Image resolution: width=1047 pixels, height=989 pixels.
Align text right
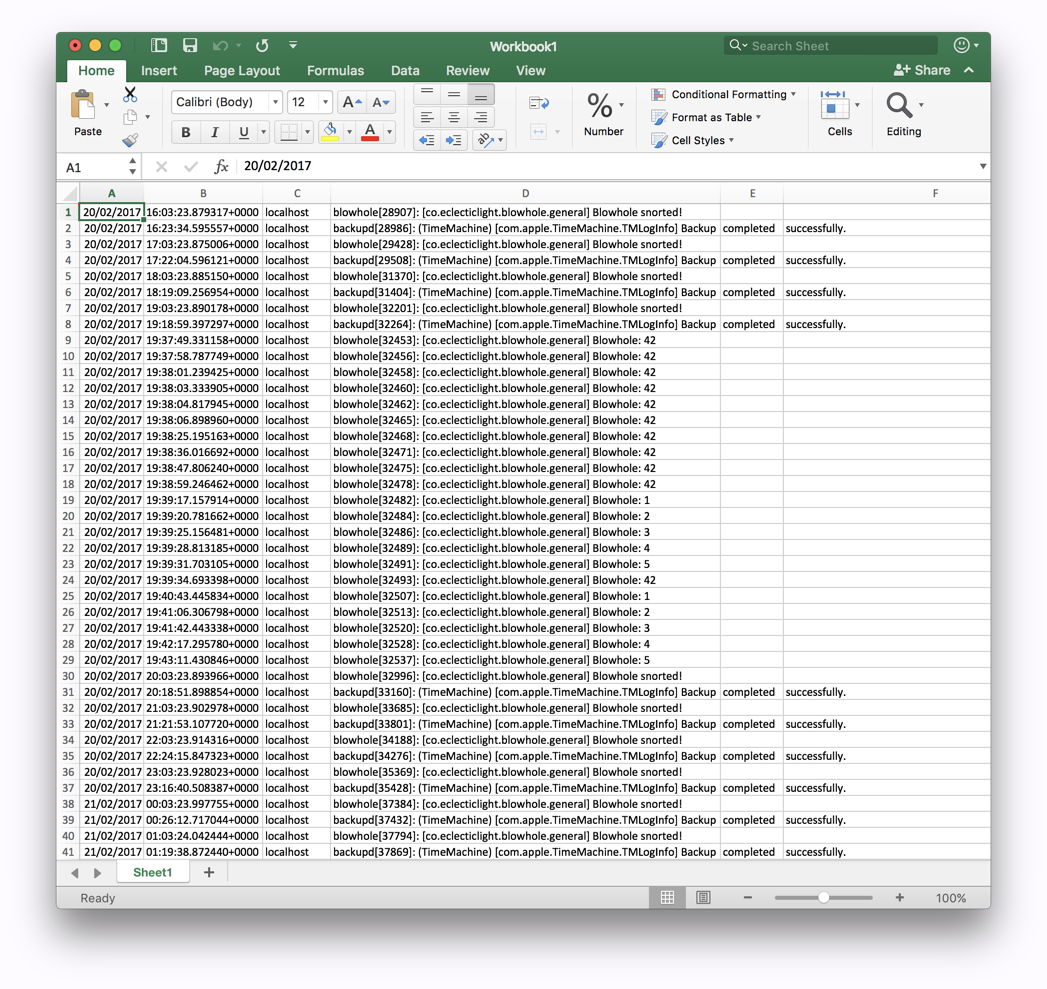(x=481, y=118)
